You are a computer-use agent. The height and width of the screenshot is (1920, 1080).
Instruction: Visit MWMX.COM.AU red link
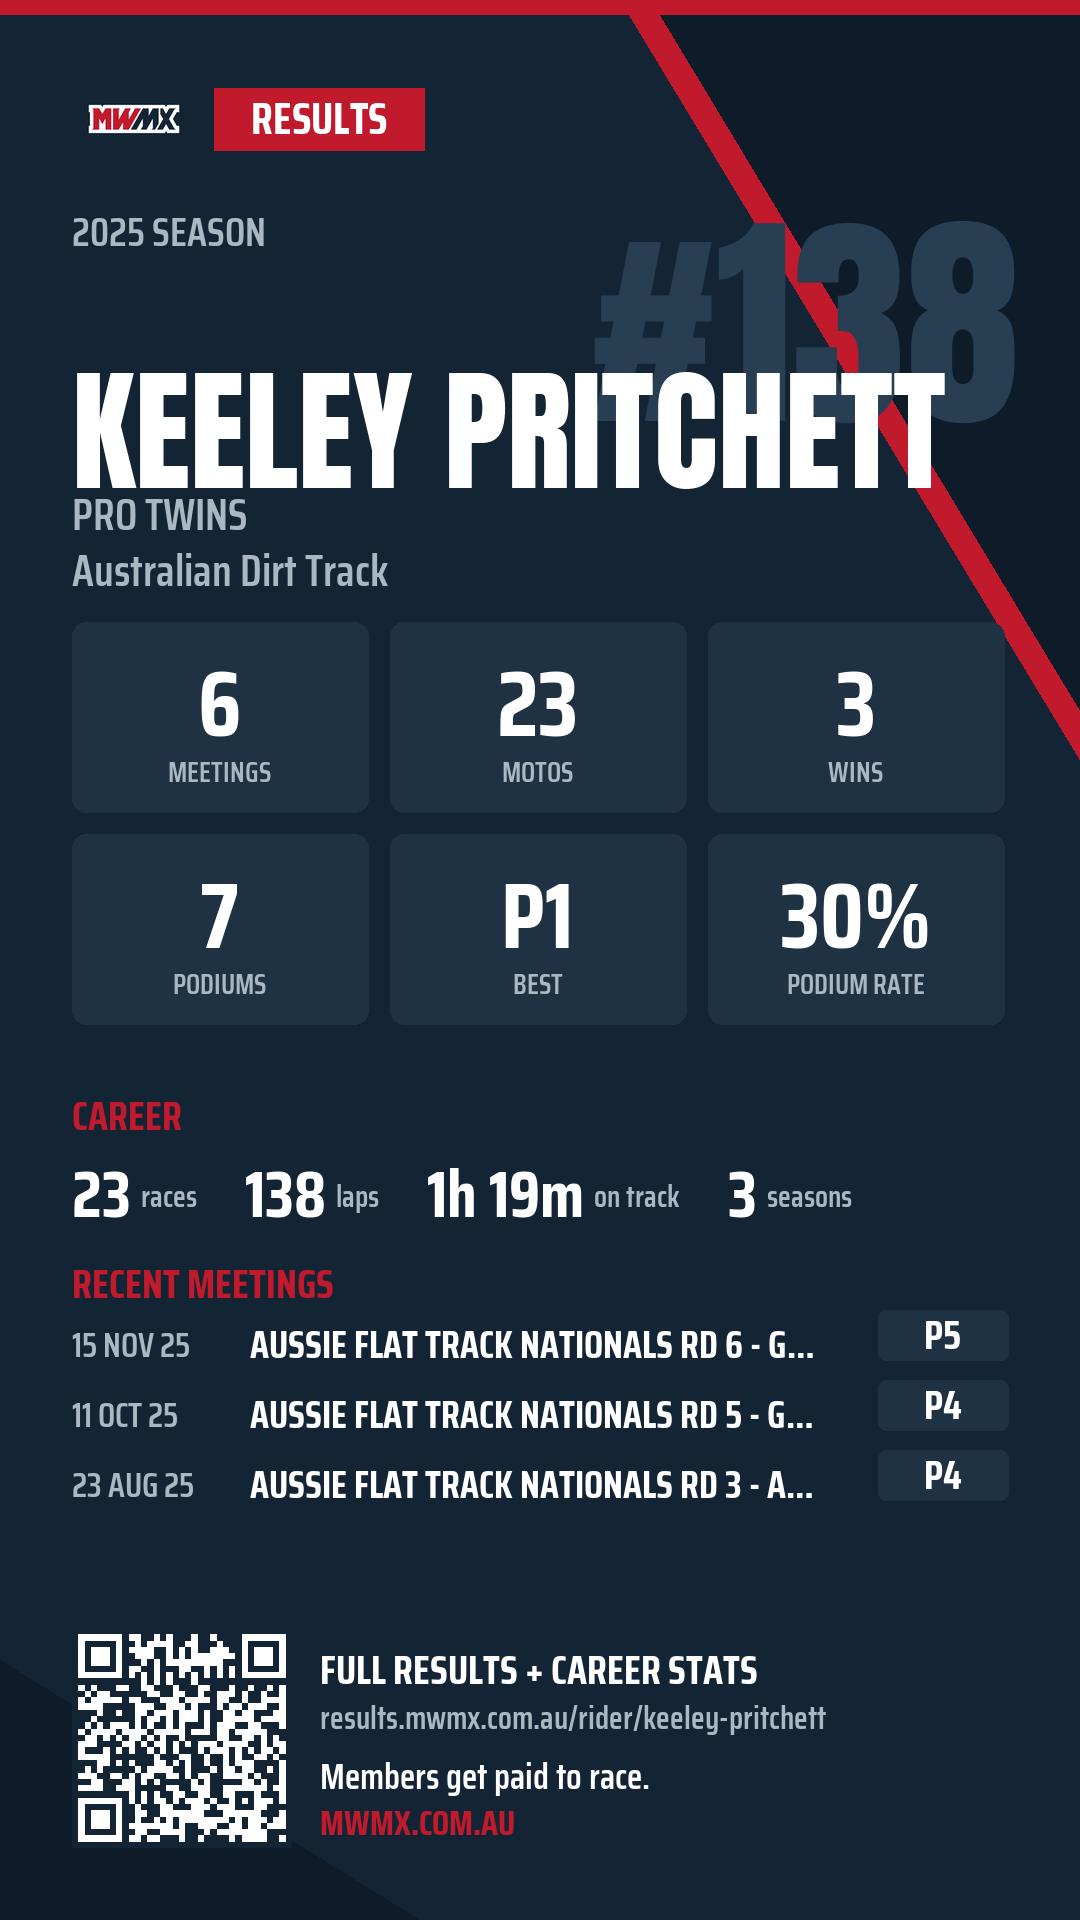[417, 1823]
